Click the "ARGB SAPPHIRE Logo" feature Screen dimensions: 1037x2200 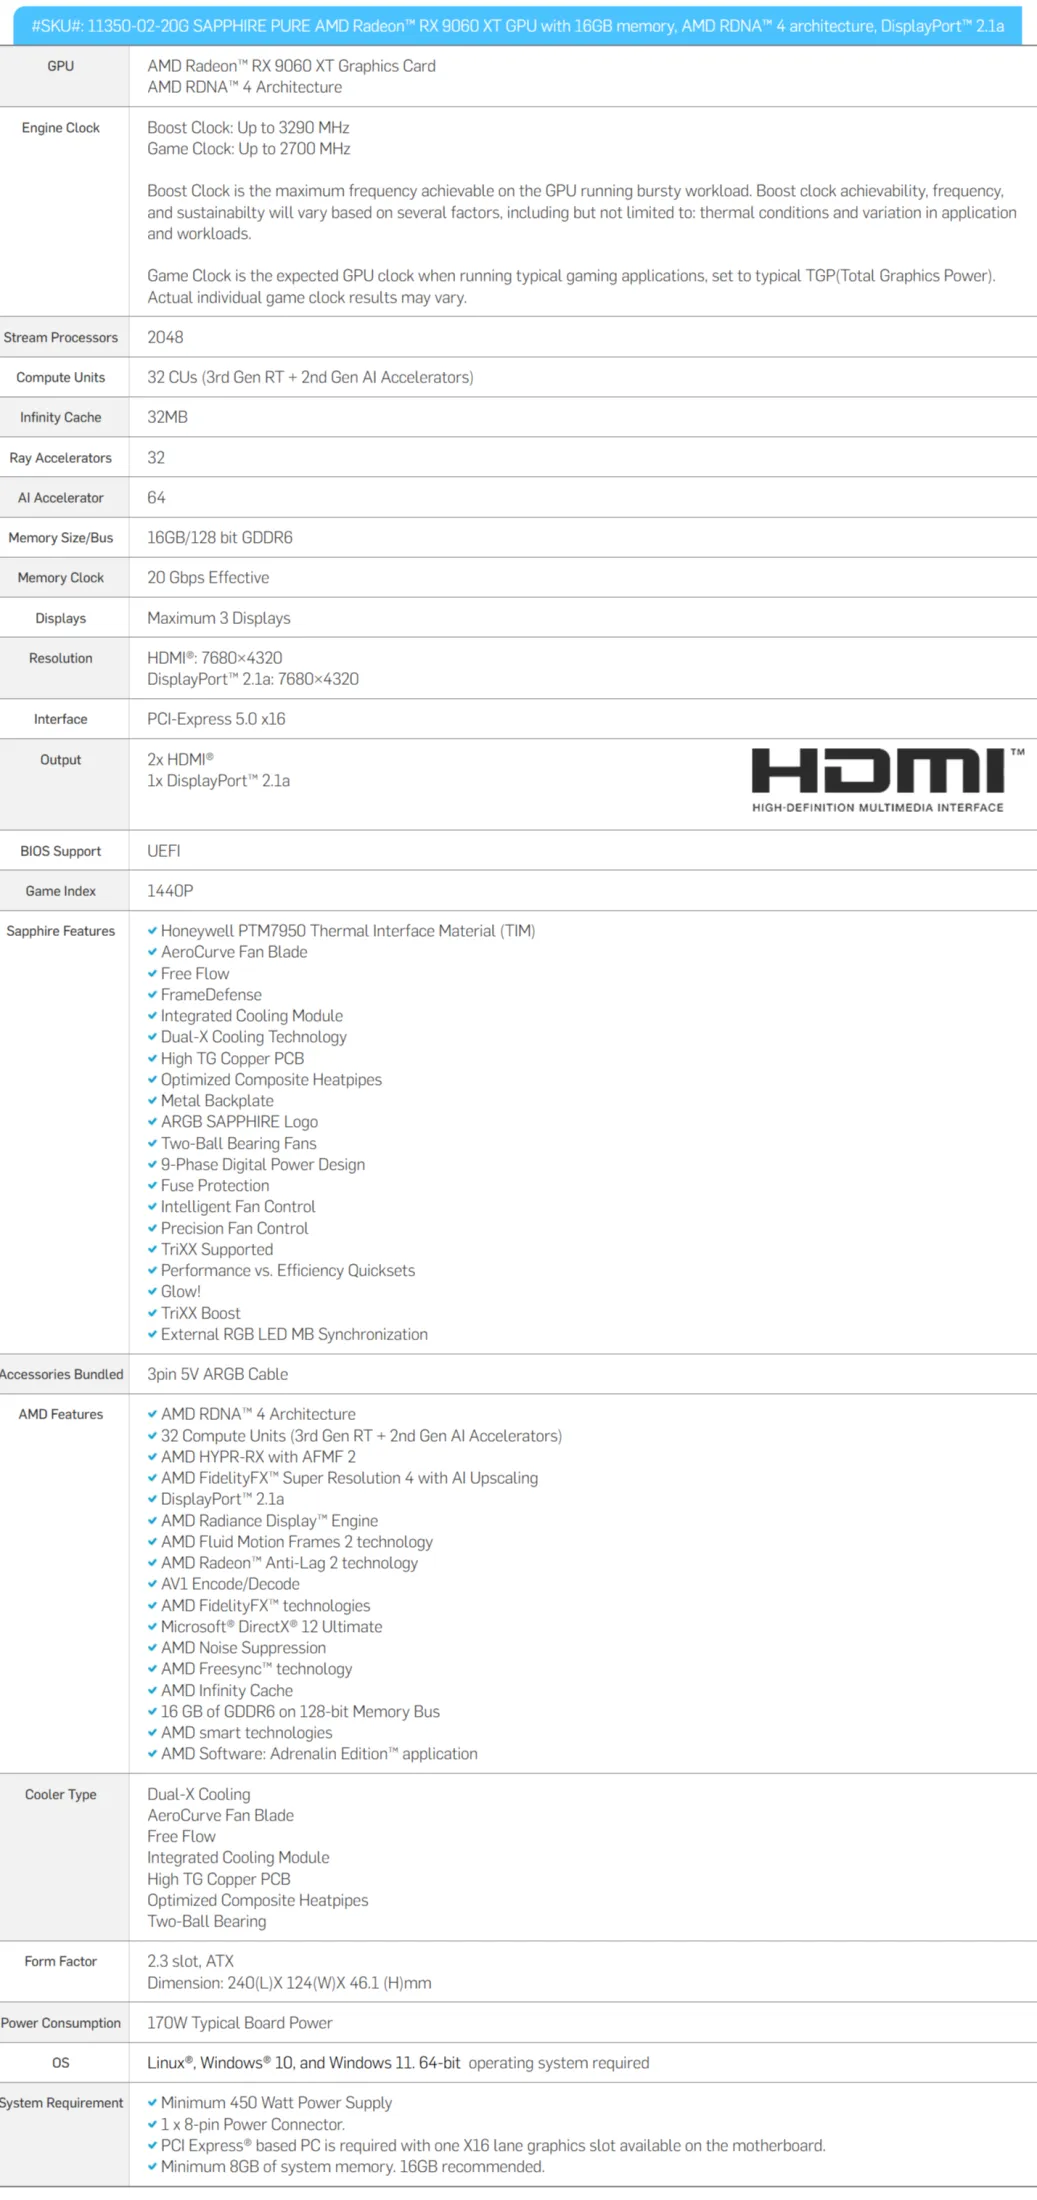239,1122
